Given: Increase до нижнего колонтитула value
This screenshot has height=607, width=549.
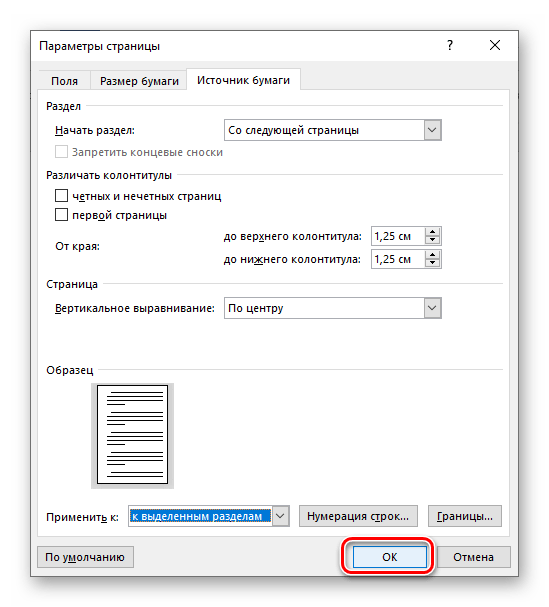Looking at the screenshot, I should (432, 255).
